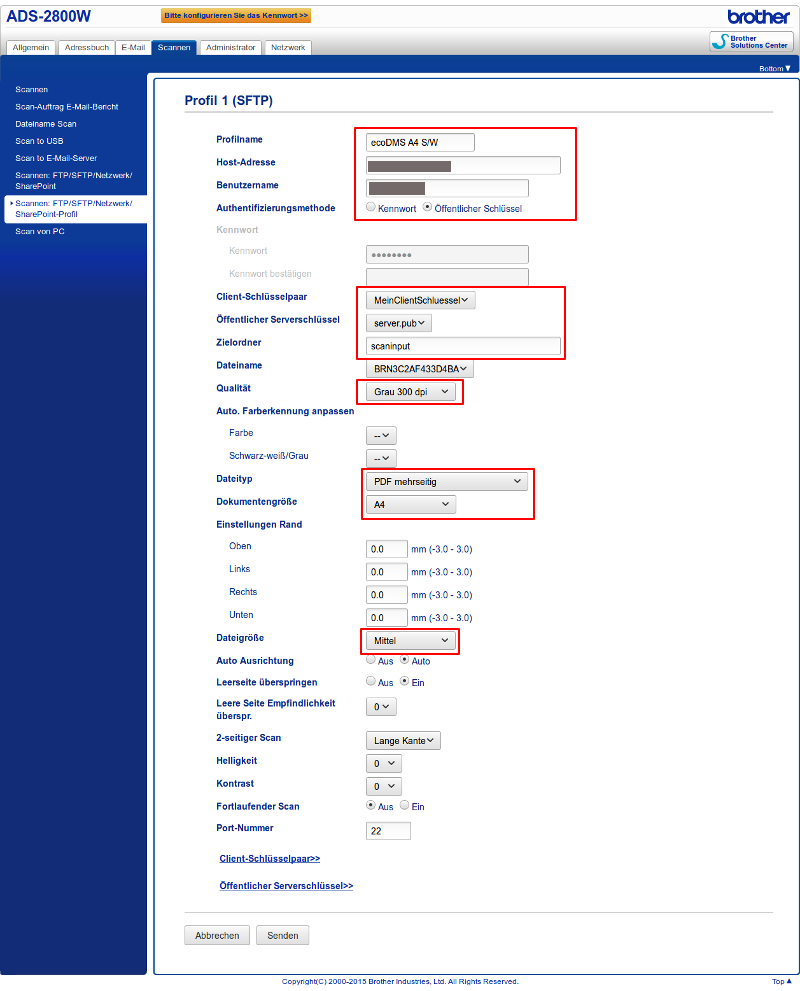Go to the Netzwerk tab
The image size is (800, 991).
click(288, 47)
